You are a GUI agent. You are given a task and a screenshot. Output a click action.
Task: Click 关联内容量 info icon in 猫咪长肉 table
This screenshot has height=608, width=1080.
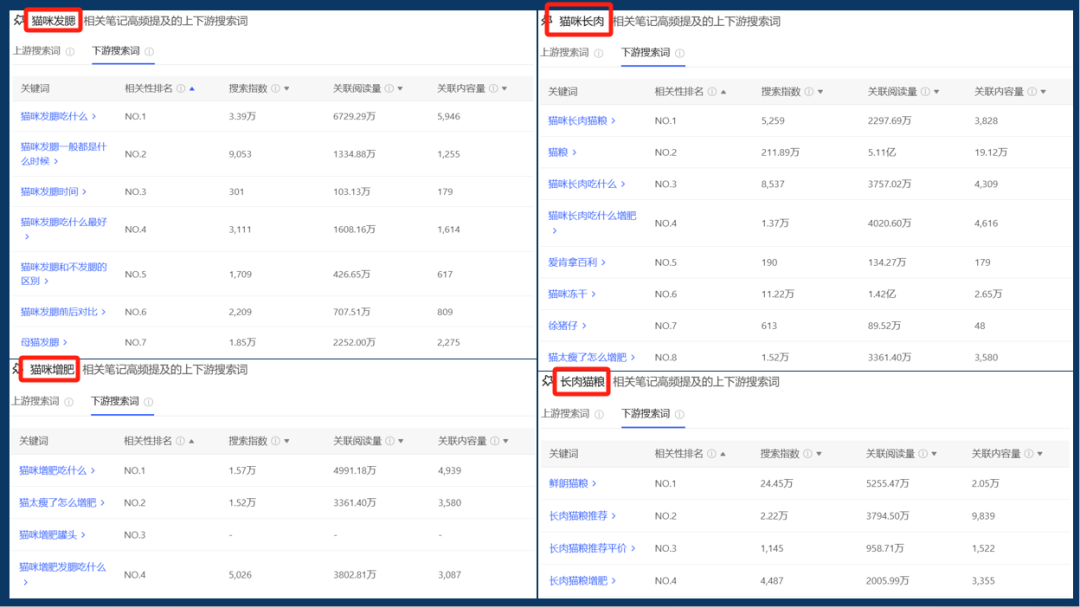tap(1032, 92)
